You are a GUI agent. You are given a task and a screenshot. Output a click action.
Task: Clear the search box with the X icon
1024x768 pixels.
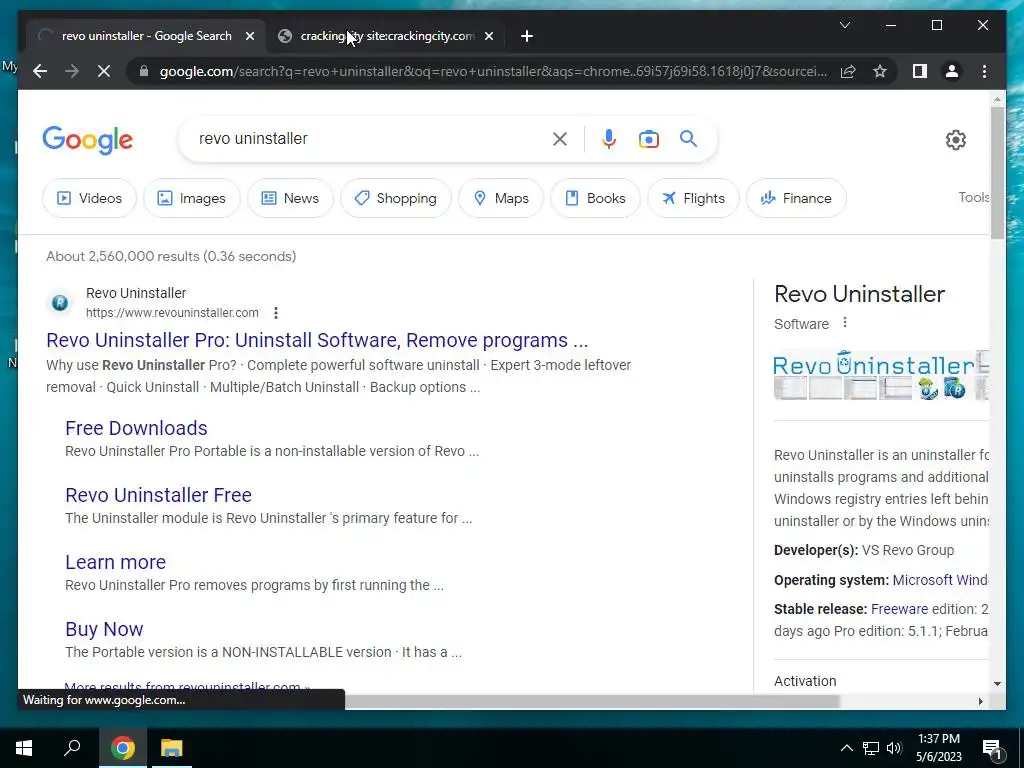point(560,139)
